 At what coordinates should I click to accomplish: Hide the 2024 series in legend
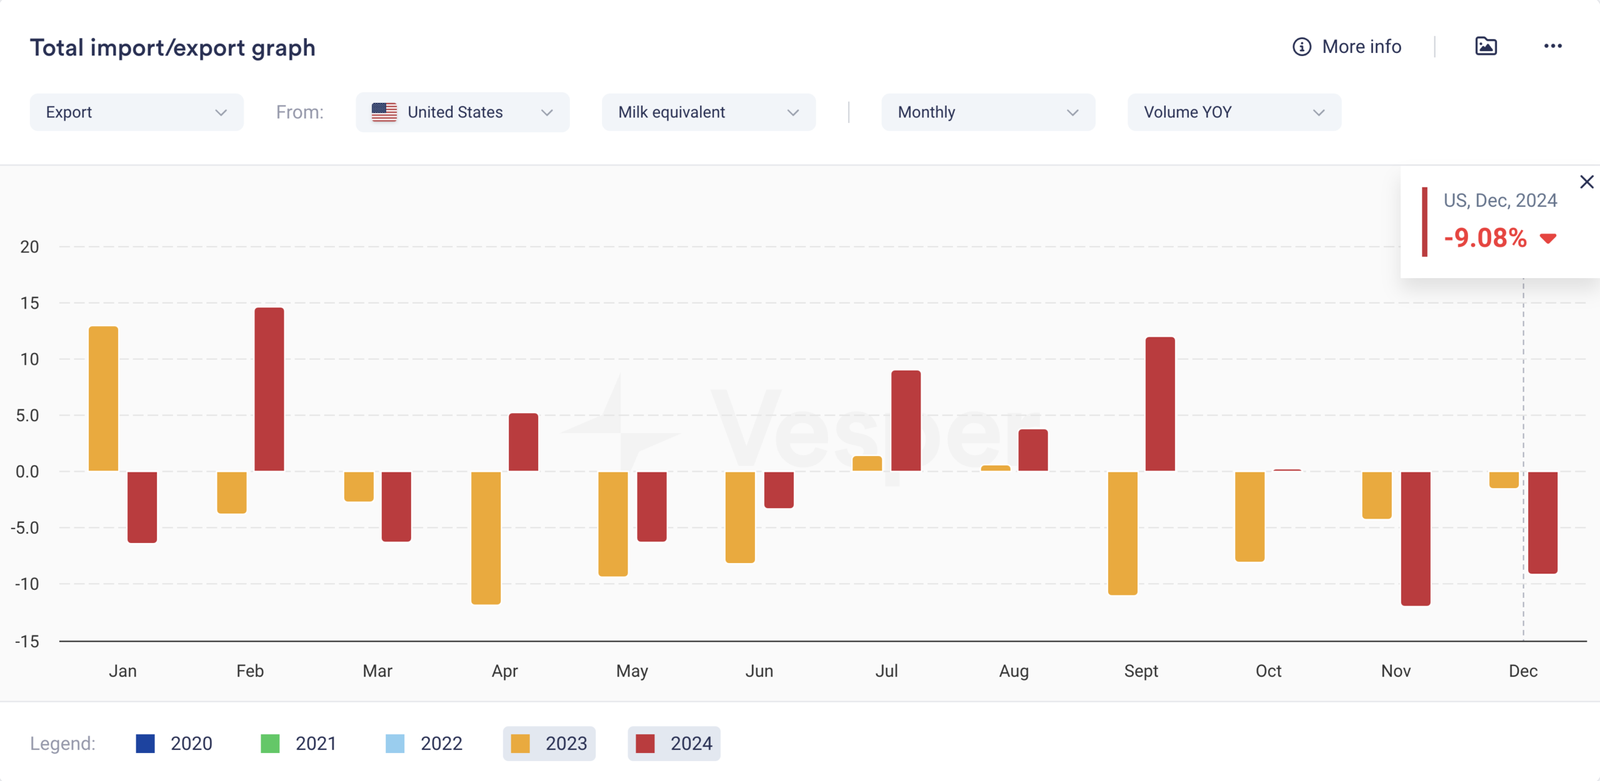pos(674,743)
